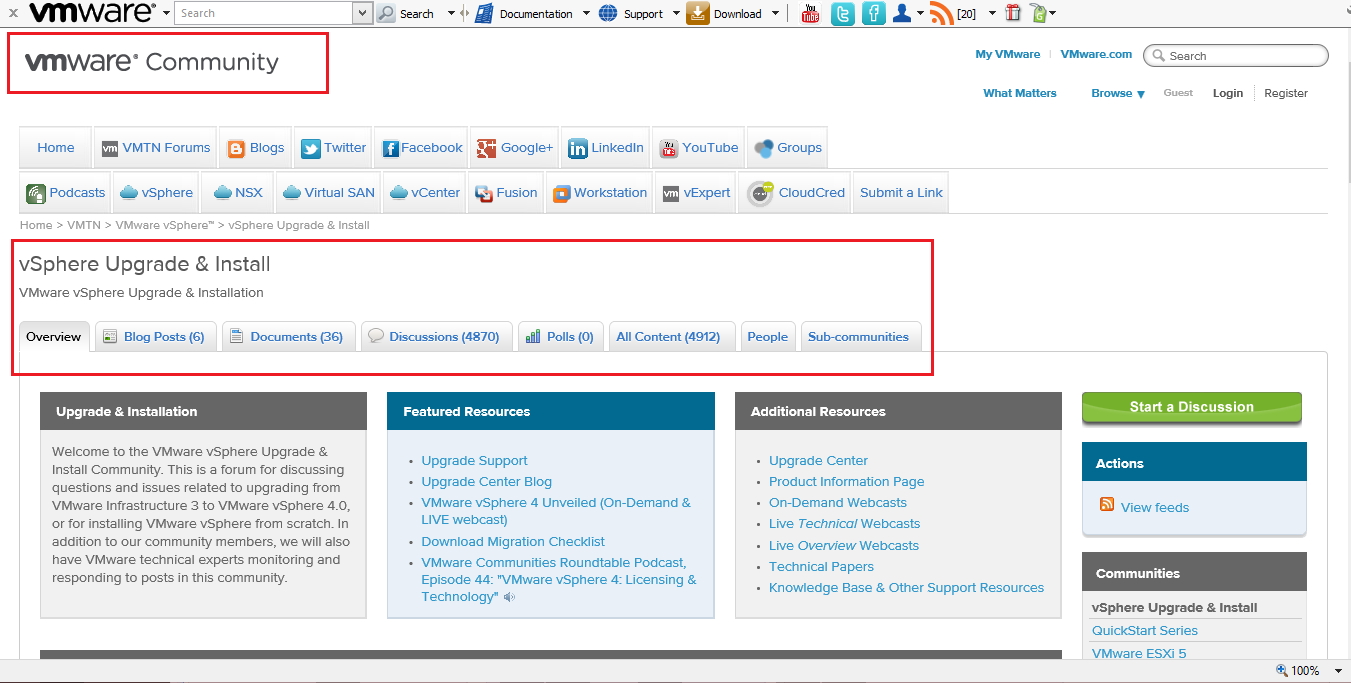The width and height of the screenshot is (1351, 683).
Task: Expand the Browse menu
Action: point(1118,93)
